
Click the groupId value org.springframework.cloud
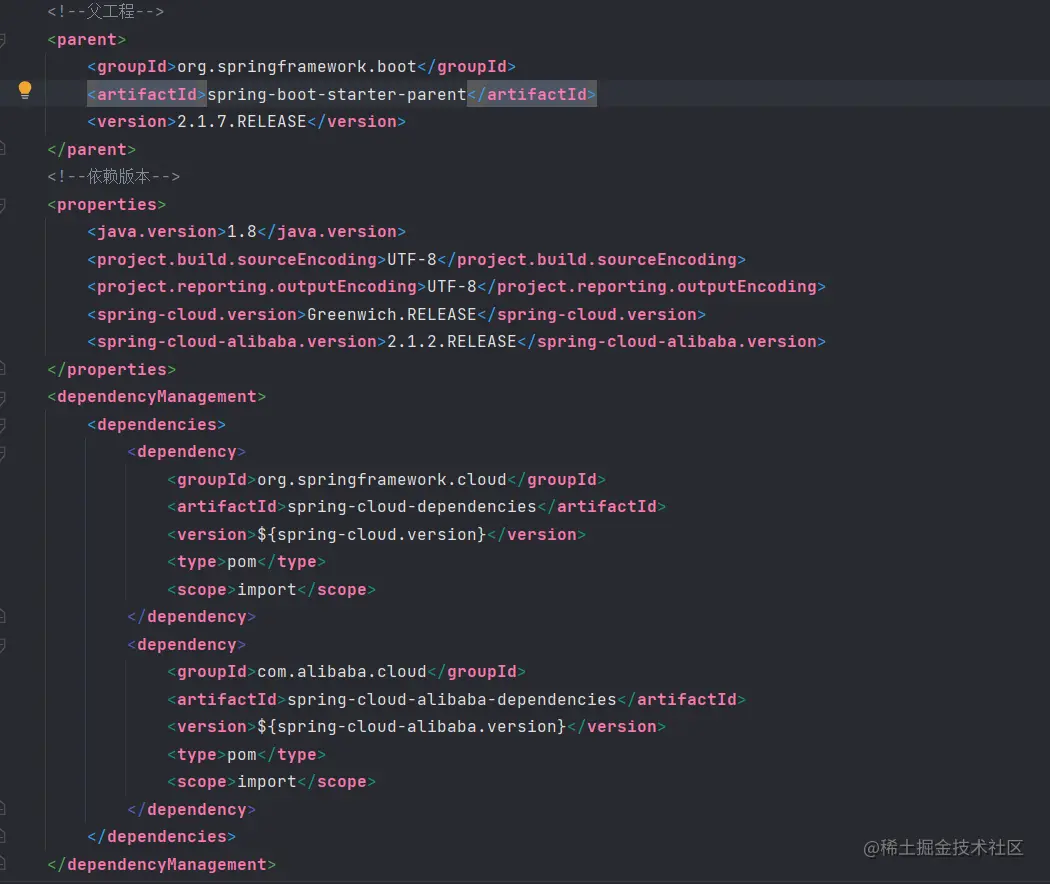382,480
